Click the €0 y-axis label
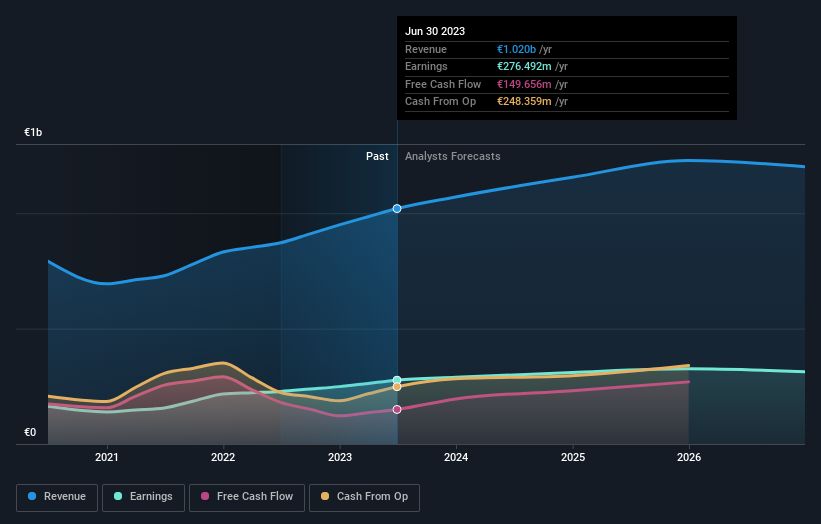Screen dimensions: 821x524 30,432
